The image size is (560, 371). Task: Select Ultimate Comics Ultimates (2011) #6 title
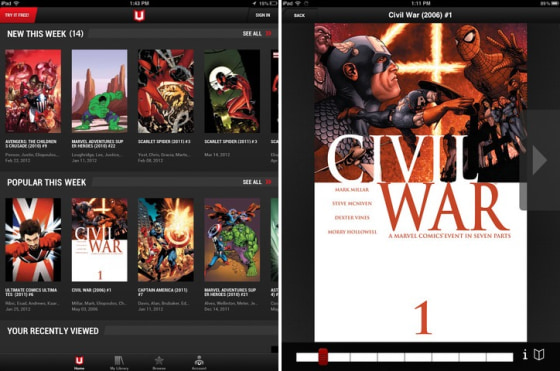coord(31,292)
